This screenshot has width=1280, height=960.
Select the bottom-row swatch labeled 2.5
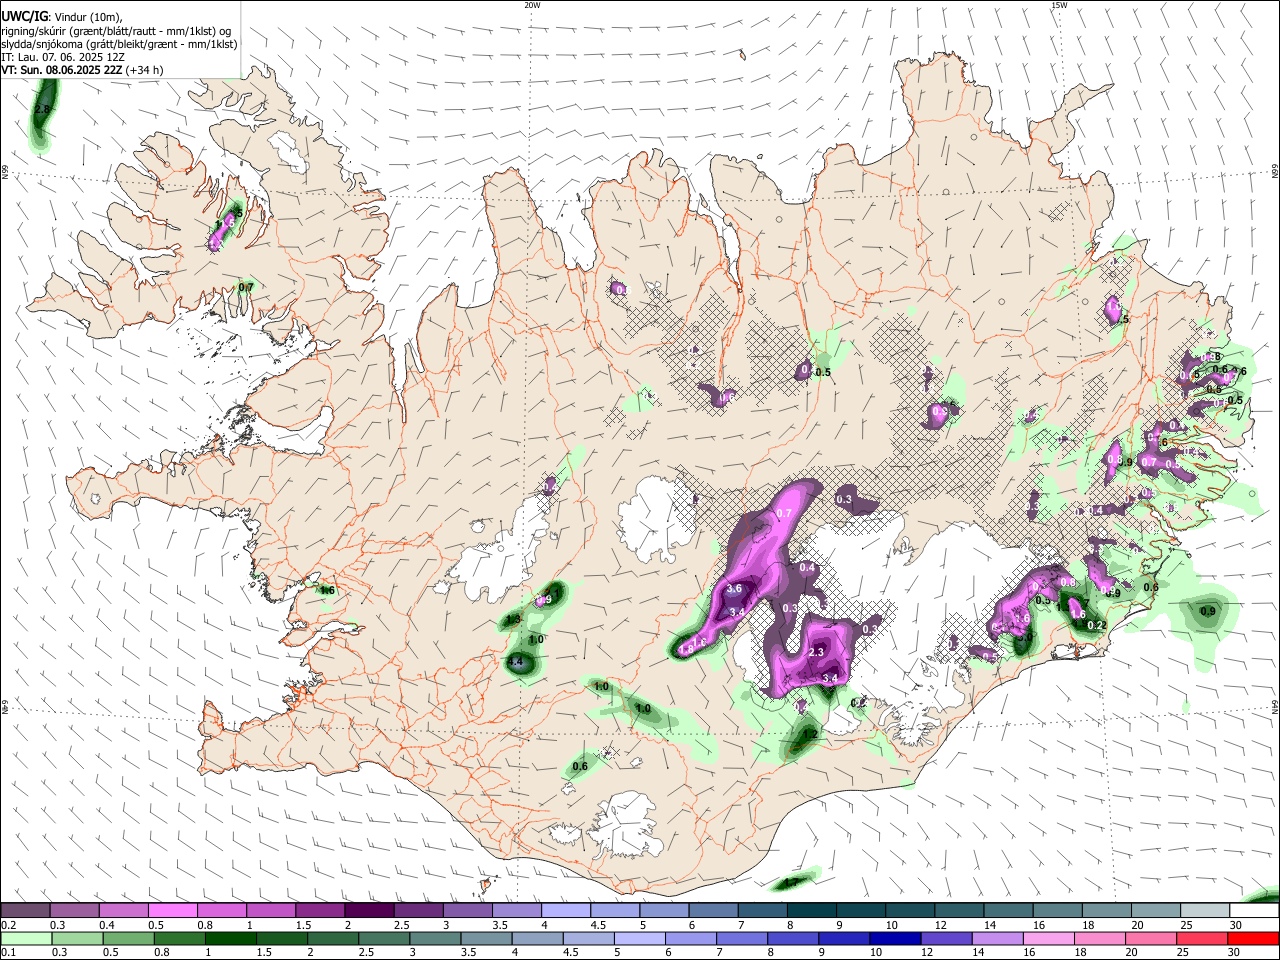(384, 938)
